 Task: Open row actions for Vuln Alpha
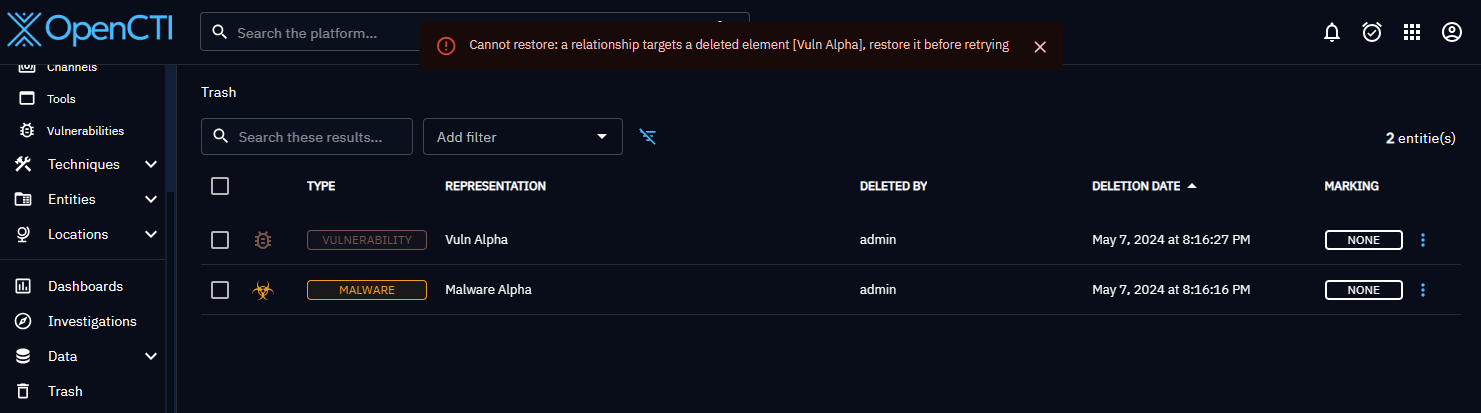[x=1423, y=240]
